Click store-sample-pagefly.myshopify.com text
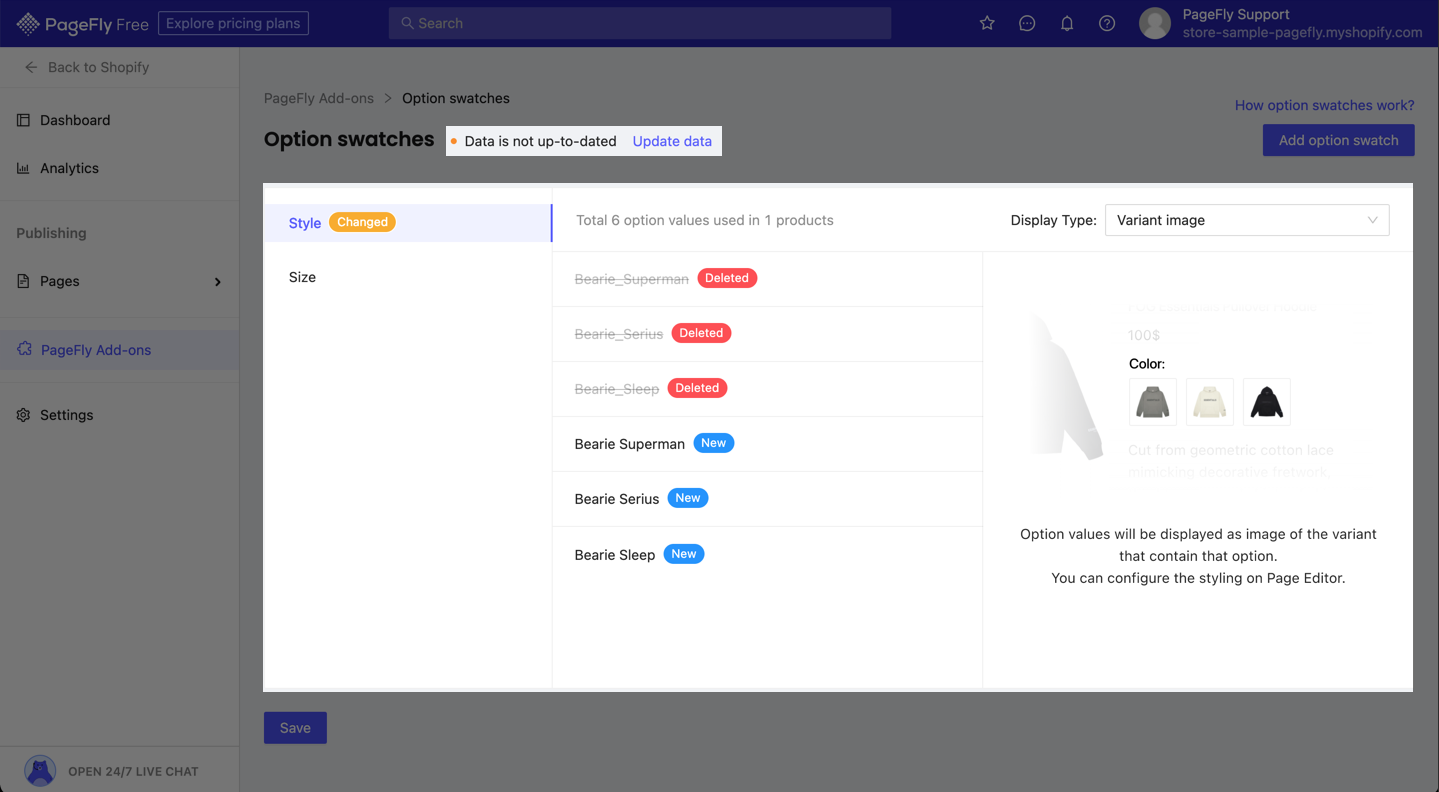This screenshot has height=792, width=1439. [1302, 32]
